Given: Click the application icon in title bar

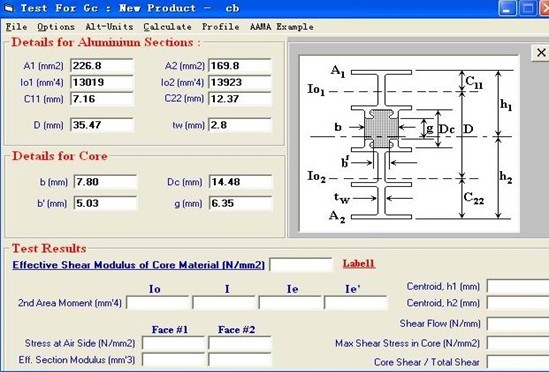Looking at the screenshot, I should pos(8,8).
